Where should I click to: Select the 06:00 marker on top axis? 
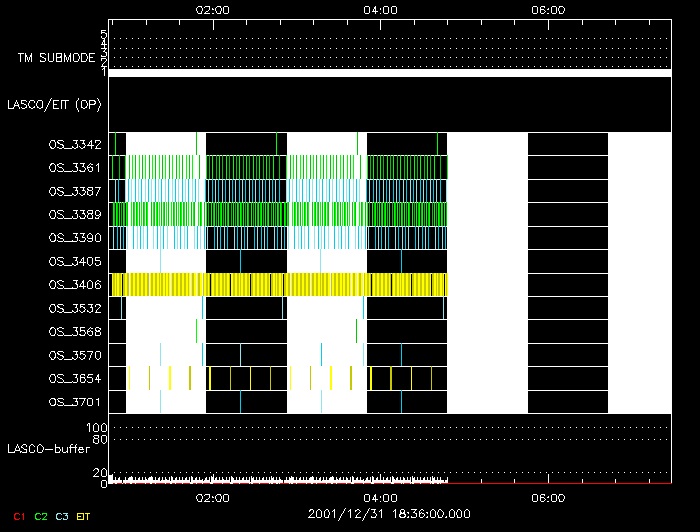(549, 10)
